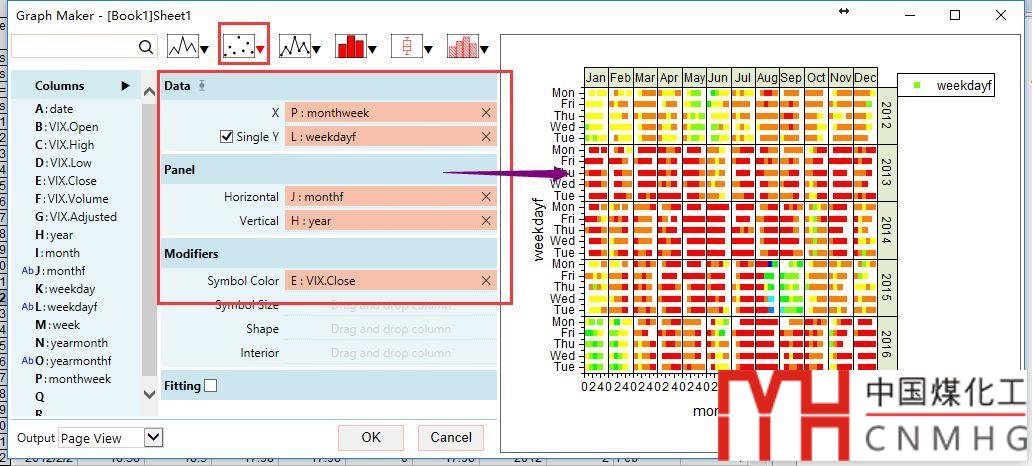1032x466 pixels.
Task: Select the line plot type icon
Action: (182, 47)
